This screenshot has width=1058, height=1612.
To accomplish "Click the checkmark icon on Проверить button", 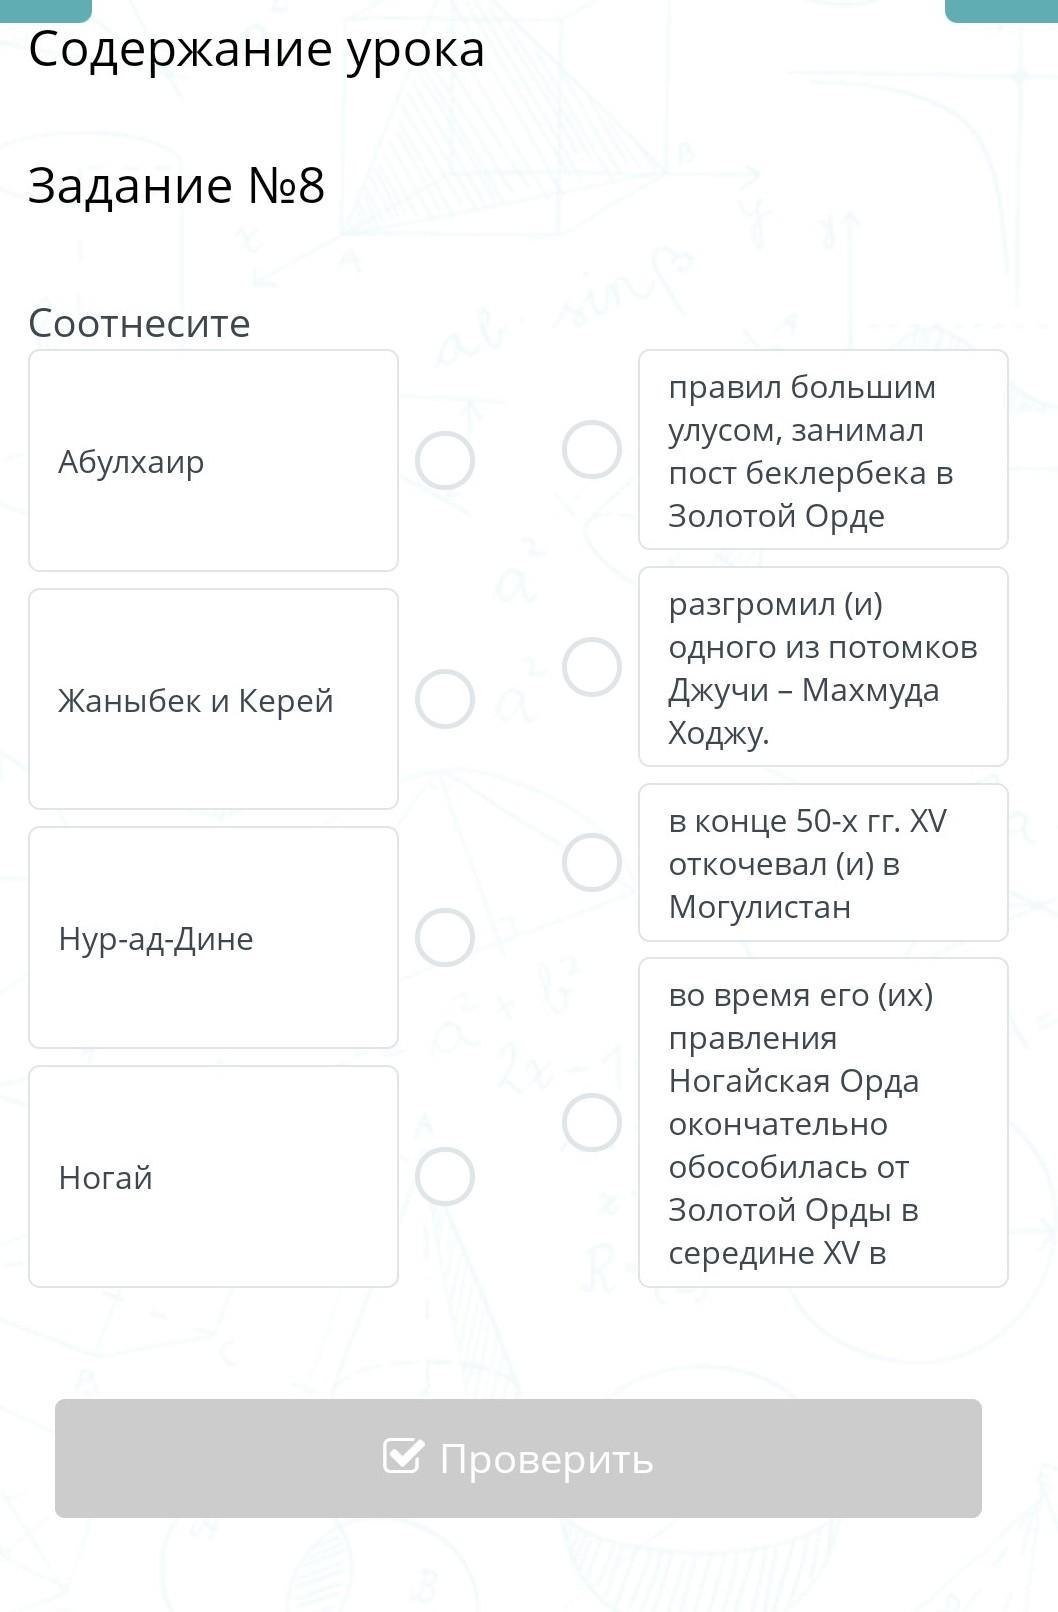I will (403, 1456).
